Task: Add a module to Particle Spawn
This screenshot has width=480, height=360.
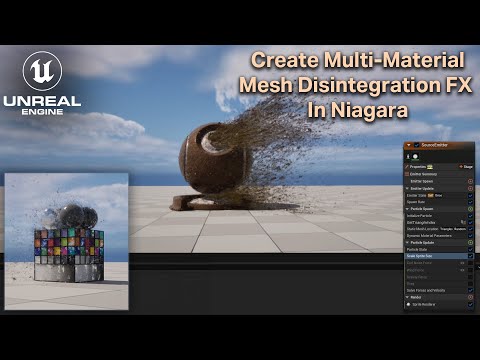Action: [x=470, y=209]
